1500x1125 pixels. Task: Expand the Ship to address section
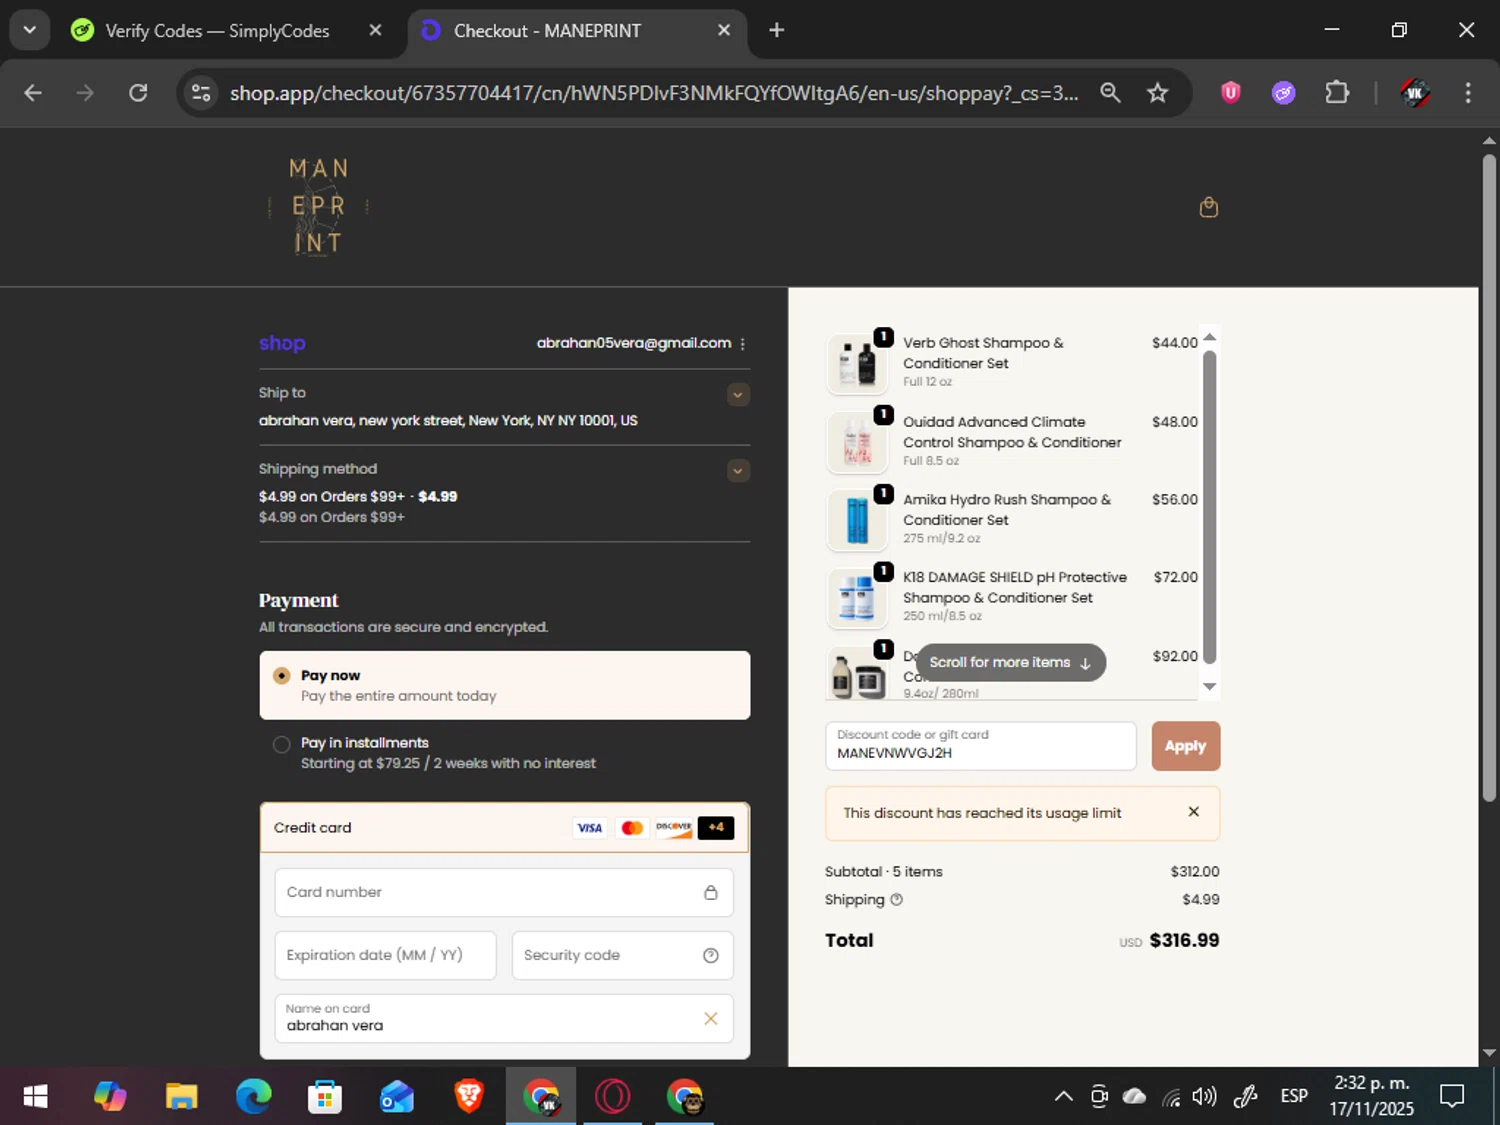coord(738,394)
